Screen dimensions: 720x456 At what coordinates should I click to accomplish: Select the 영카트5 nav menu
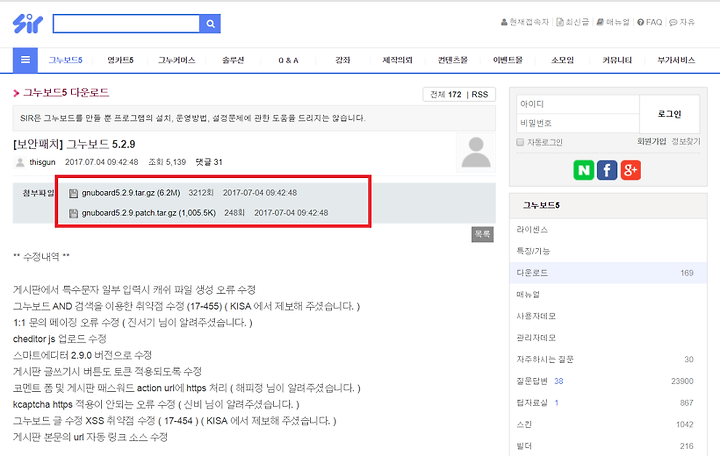click(x=120, y=60)
